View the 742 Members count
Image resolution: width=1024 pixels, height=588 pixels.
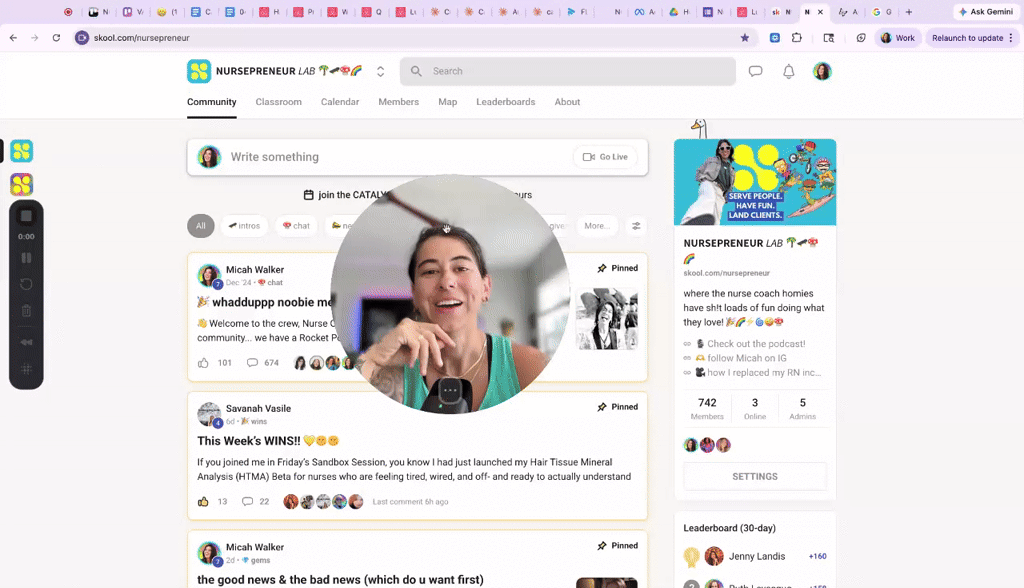(x=707, y=408)
